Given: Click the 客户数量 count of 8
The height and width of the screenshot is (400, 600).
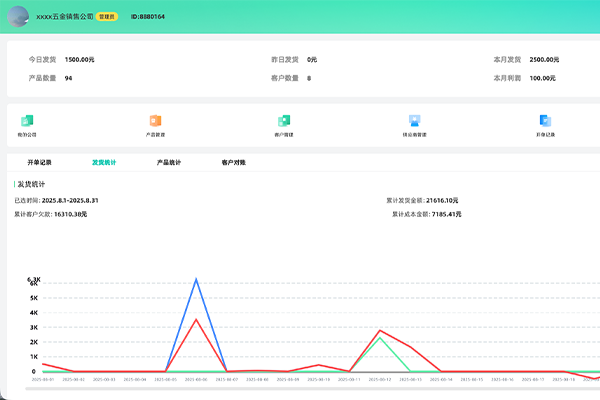Looking at the screenshot, I should coord(309,78).
